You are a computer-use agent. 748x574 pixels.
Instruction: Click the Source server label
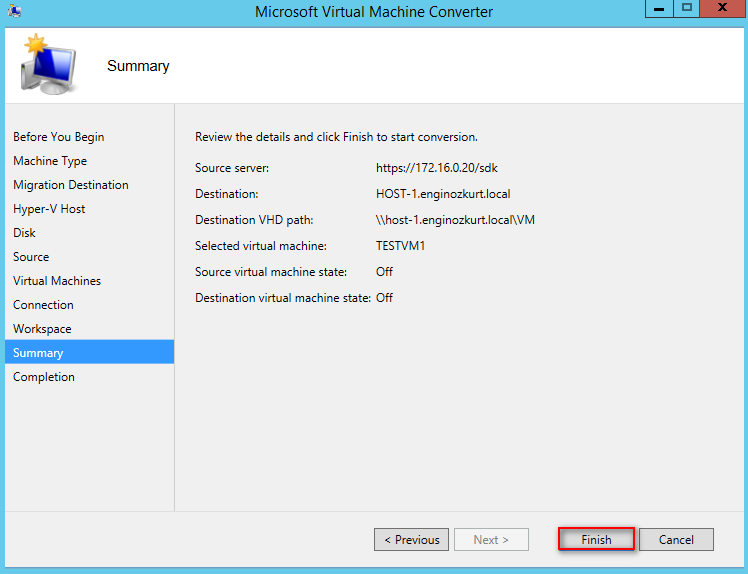232,168
